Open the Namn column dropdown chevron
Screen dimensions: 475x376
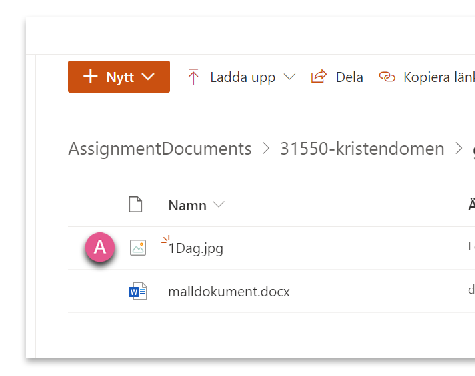pos(219,204)
